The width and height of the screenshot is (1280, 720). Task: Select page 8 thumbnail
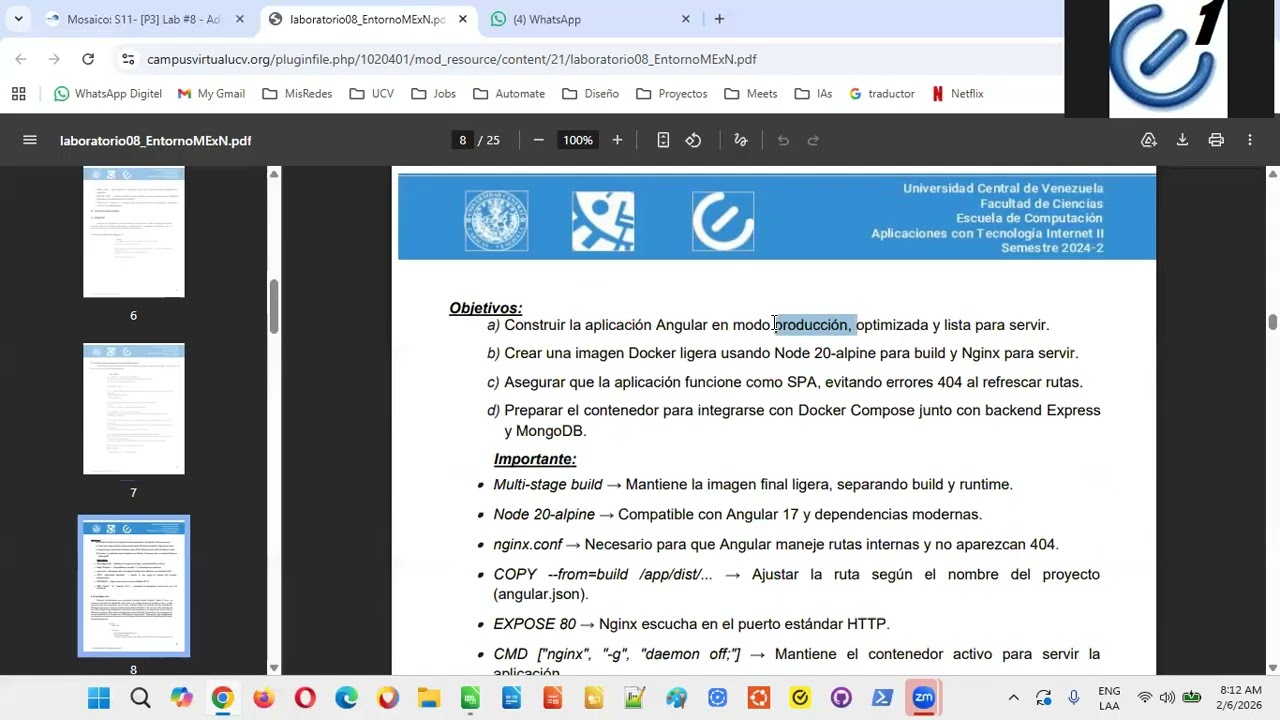134,586
